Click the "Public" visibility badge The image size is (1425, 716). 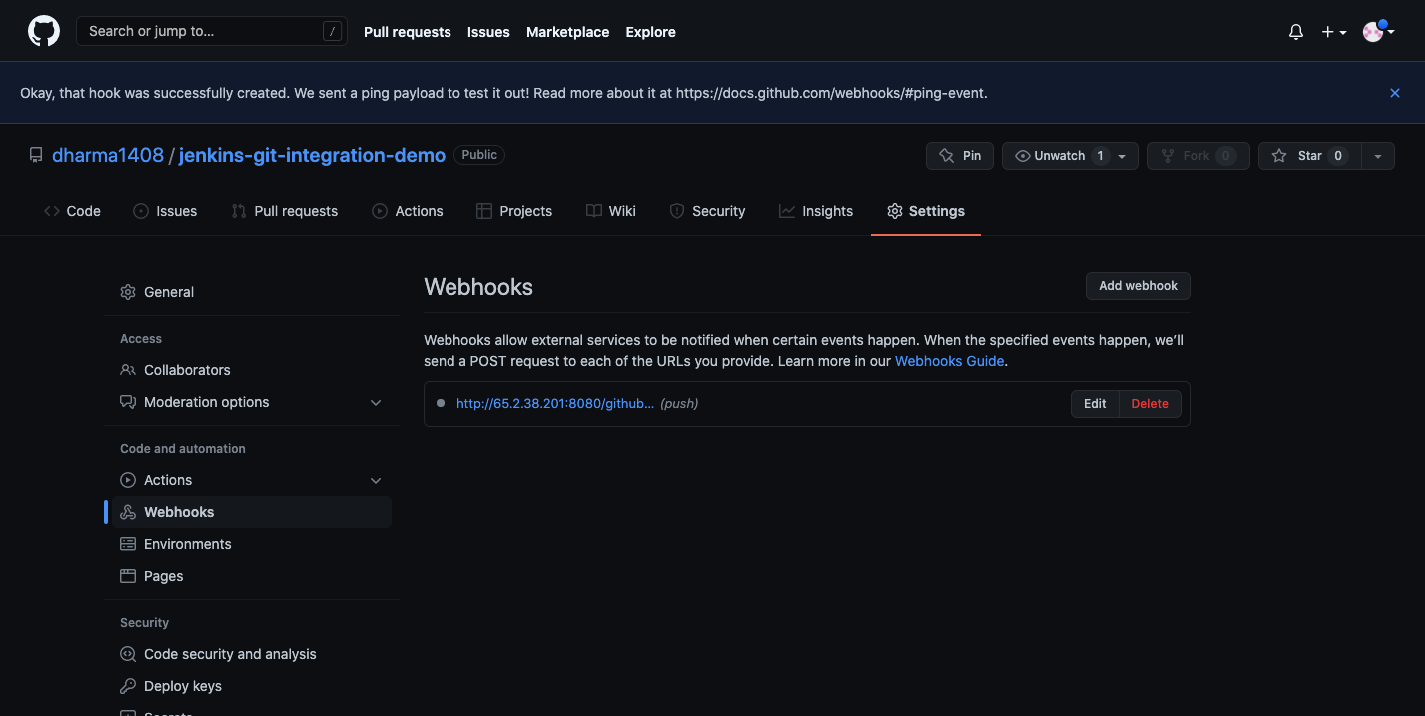click(479, 155)
